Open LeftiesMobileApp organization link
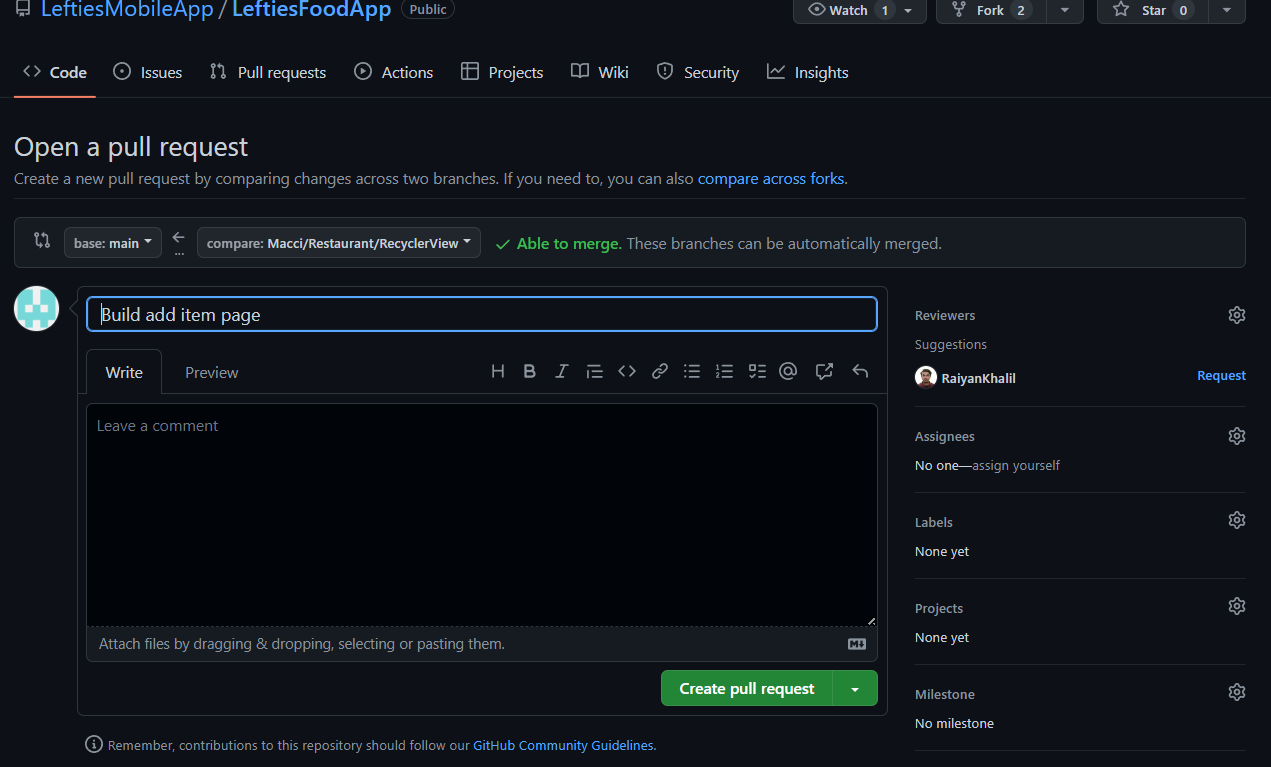 tap(127, 10)
